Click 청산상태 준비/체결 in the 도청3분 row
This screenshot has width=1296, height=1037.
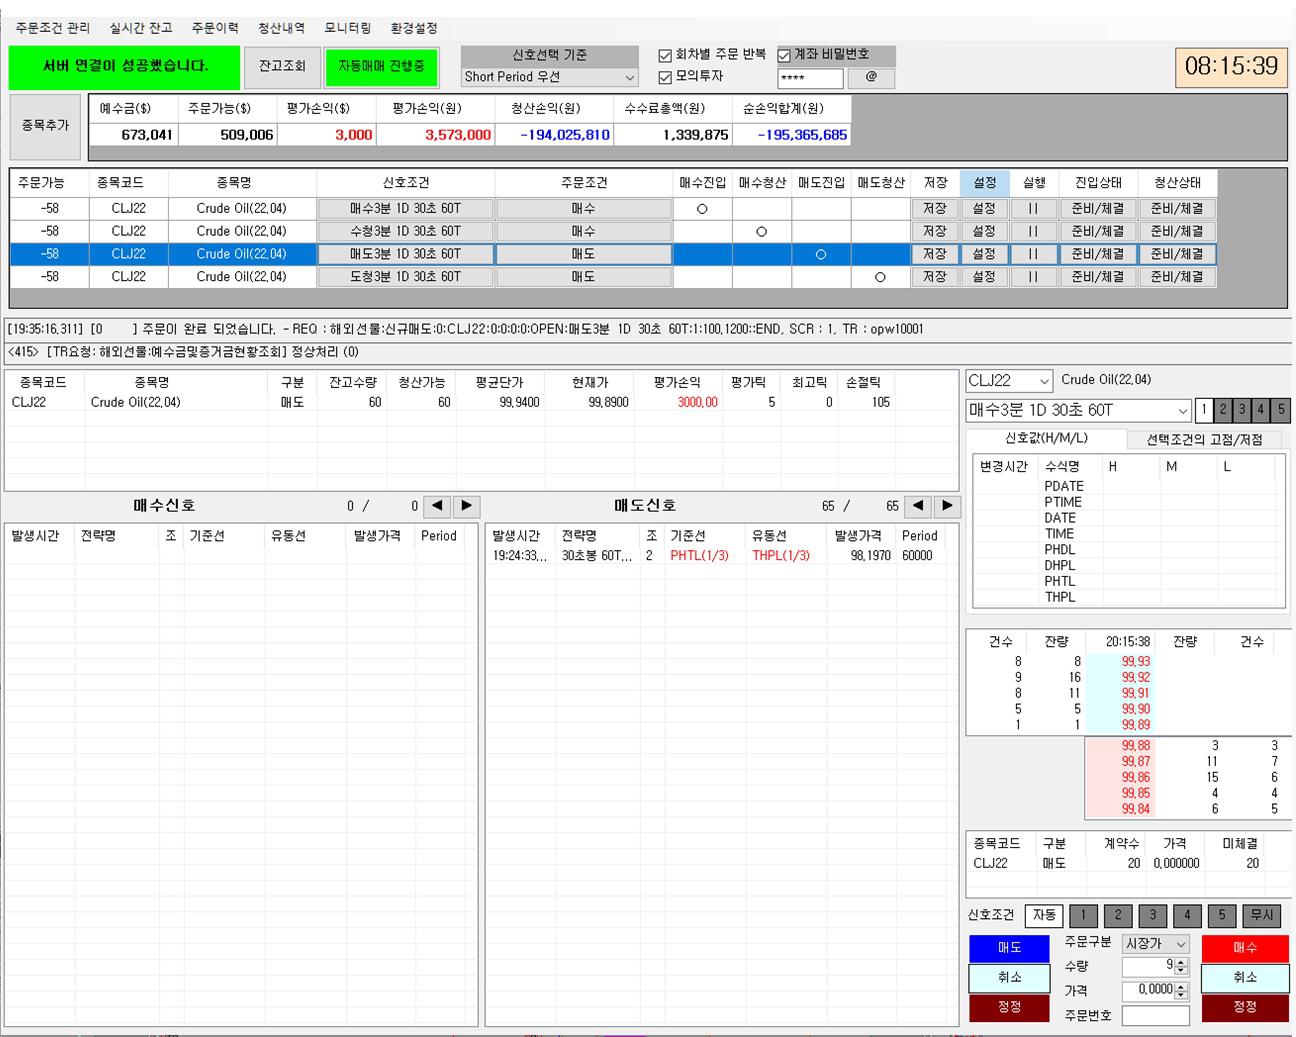(x=1177, y=277)
